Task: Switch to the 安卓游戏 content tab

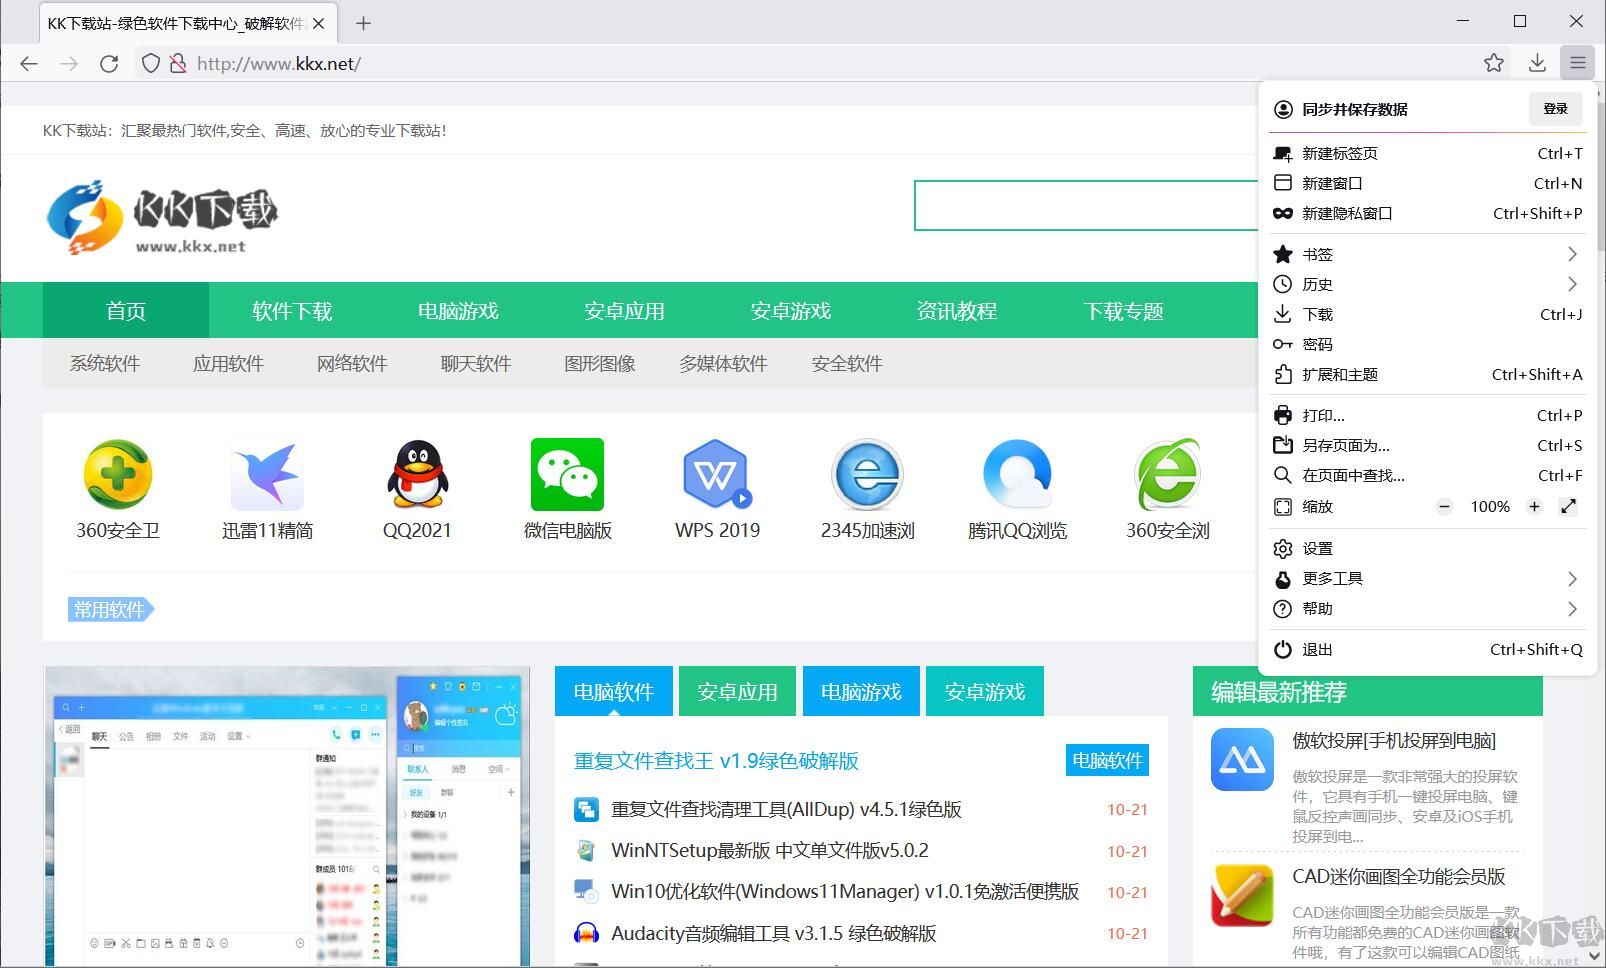Action: (x=985, y=691)
